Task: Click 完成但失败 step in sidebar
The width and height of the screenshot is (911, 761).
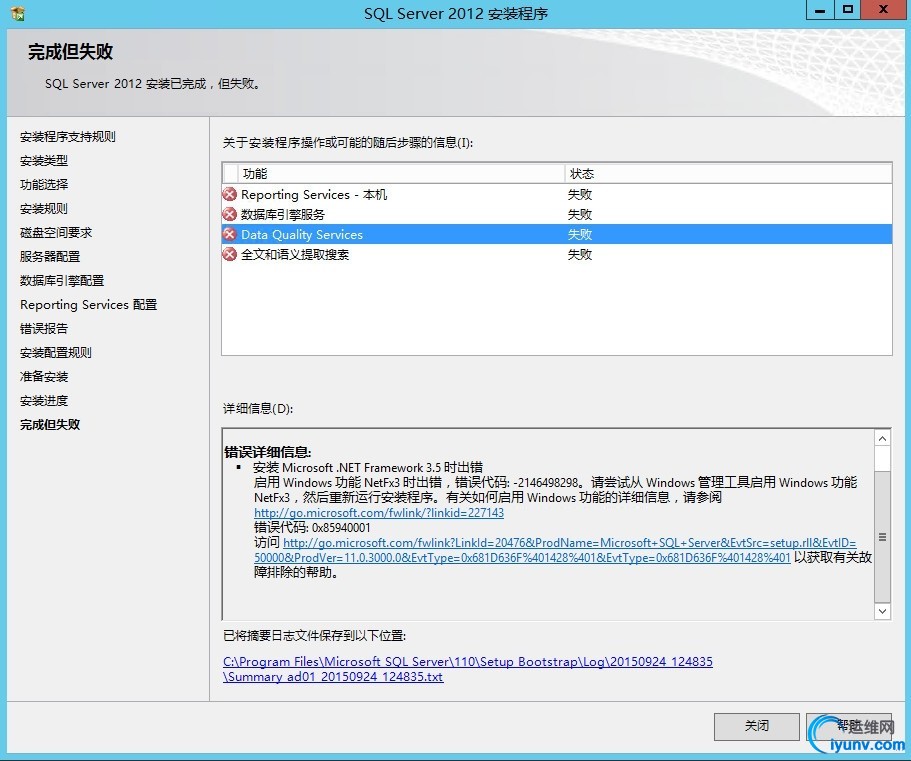Action: click(50, 425)
